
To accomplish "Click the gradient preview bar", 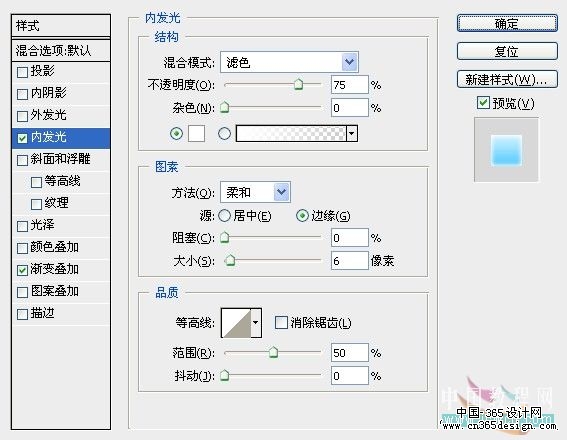I will [x=291, y=133].
